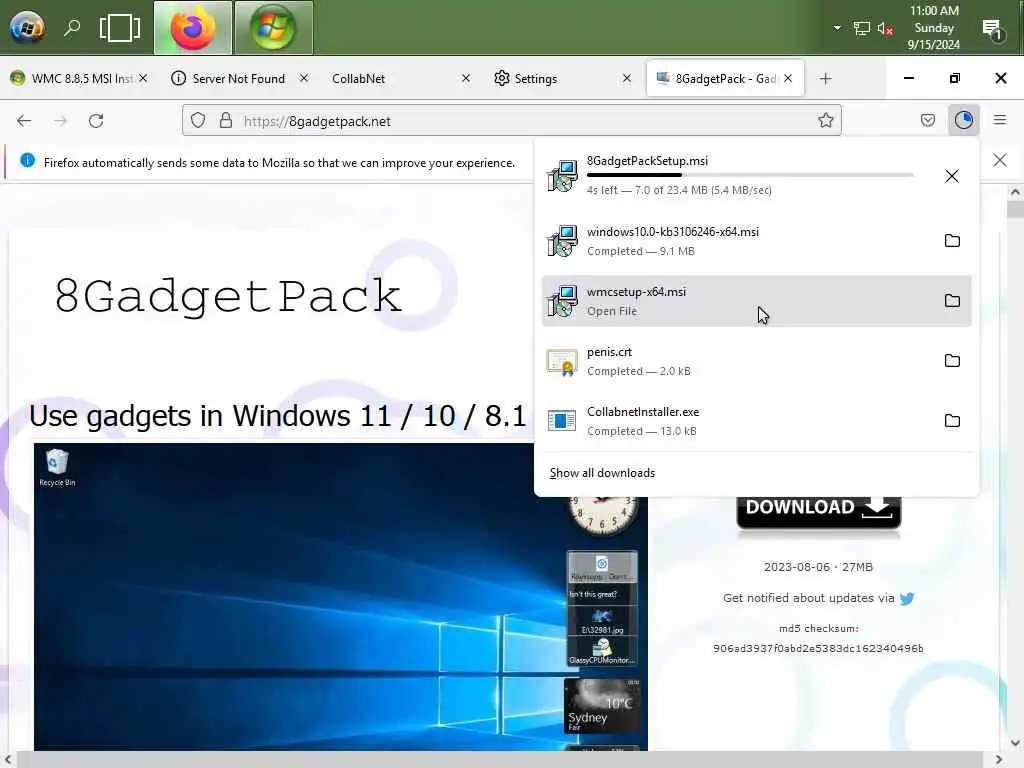Open the Windows Media Center taskbar icon

pos(273,27)
